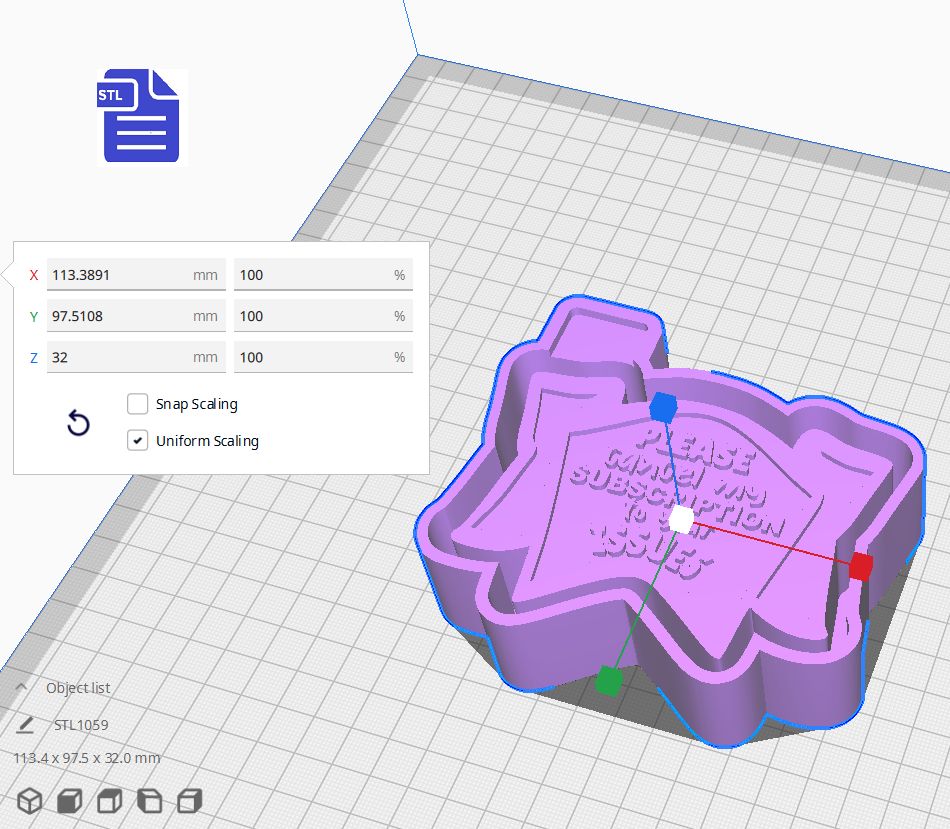Switch to the Left side view icon
950x829 pixels.
click(149, 800)
